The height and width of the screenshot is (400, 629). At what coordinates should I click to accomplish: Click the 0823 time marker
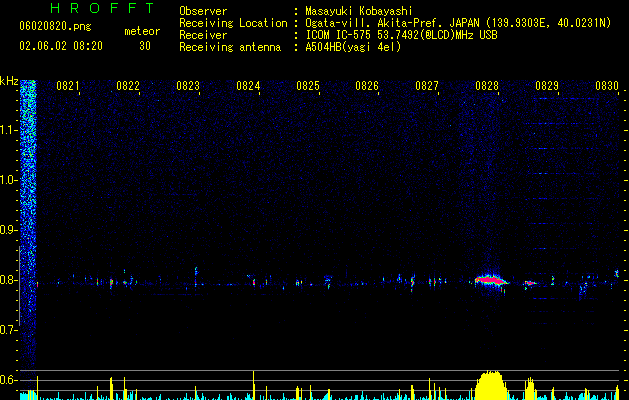(188, 86)
